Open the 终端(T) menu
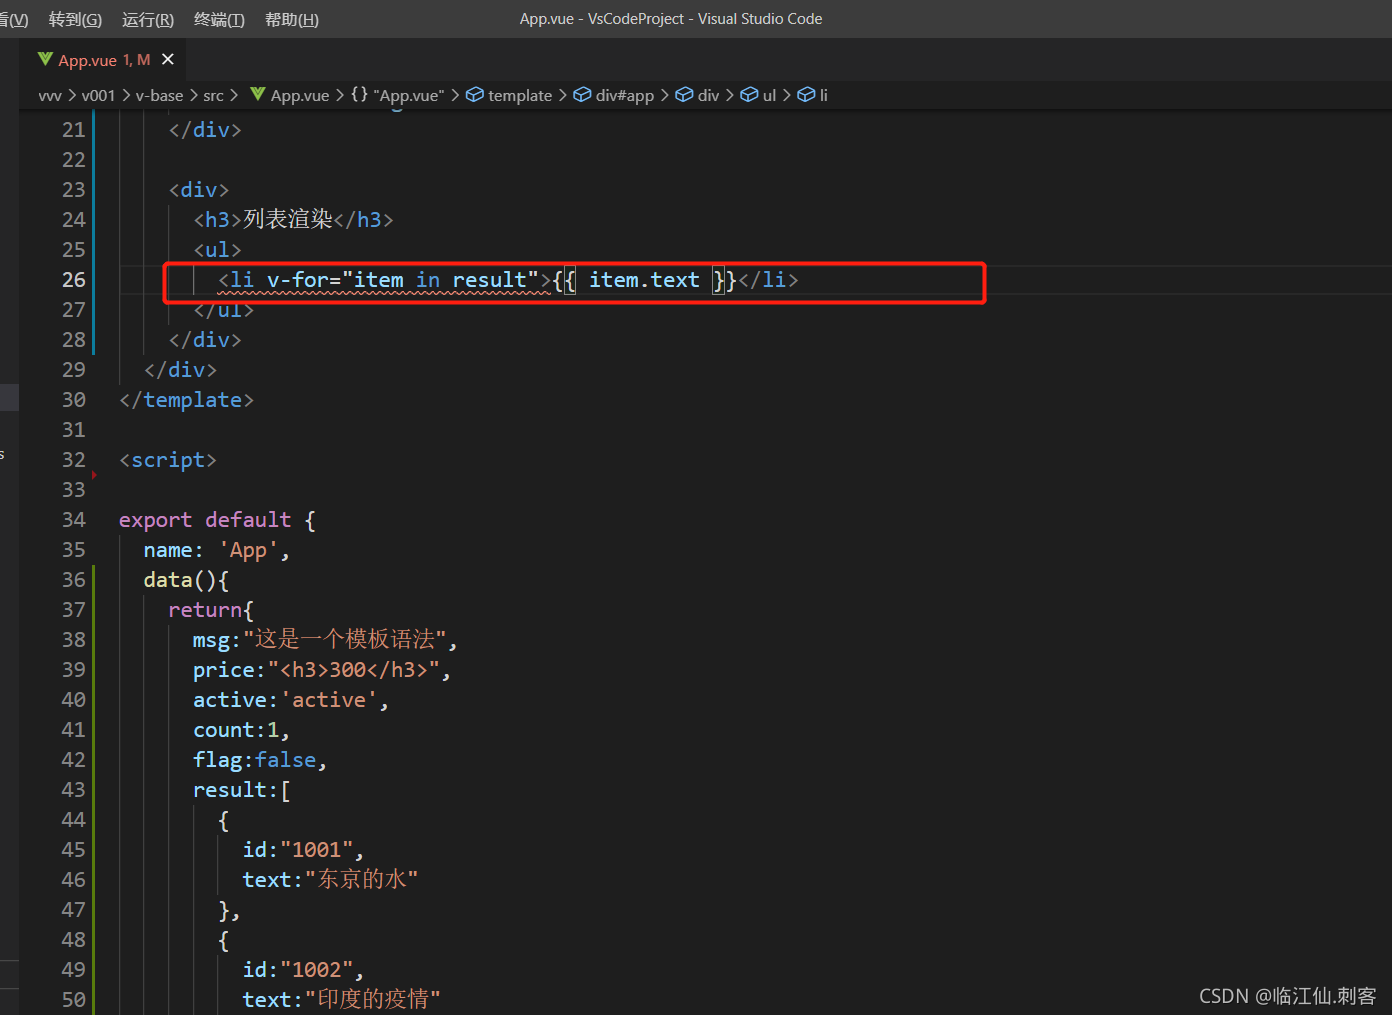Screen dimensions: 1392x1015 [219, 19]
